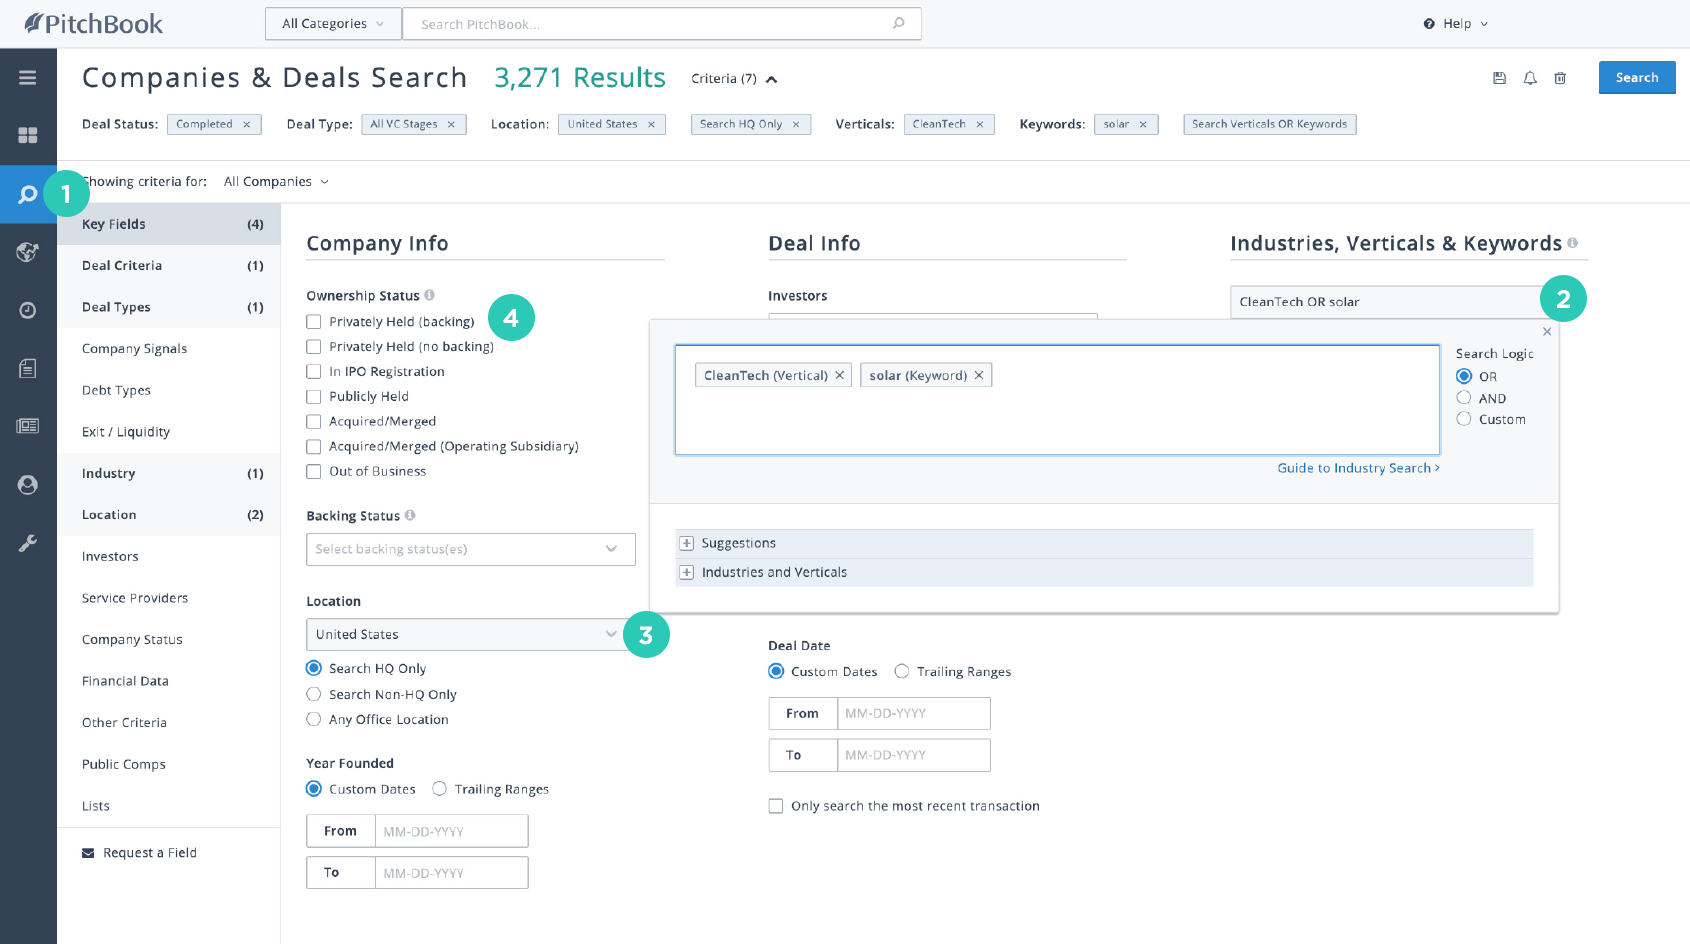Click the PitchBook logo

[93, 23]
